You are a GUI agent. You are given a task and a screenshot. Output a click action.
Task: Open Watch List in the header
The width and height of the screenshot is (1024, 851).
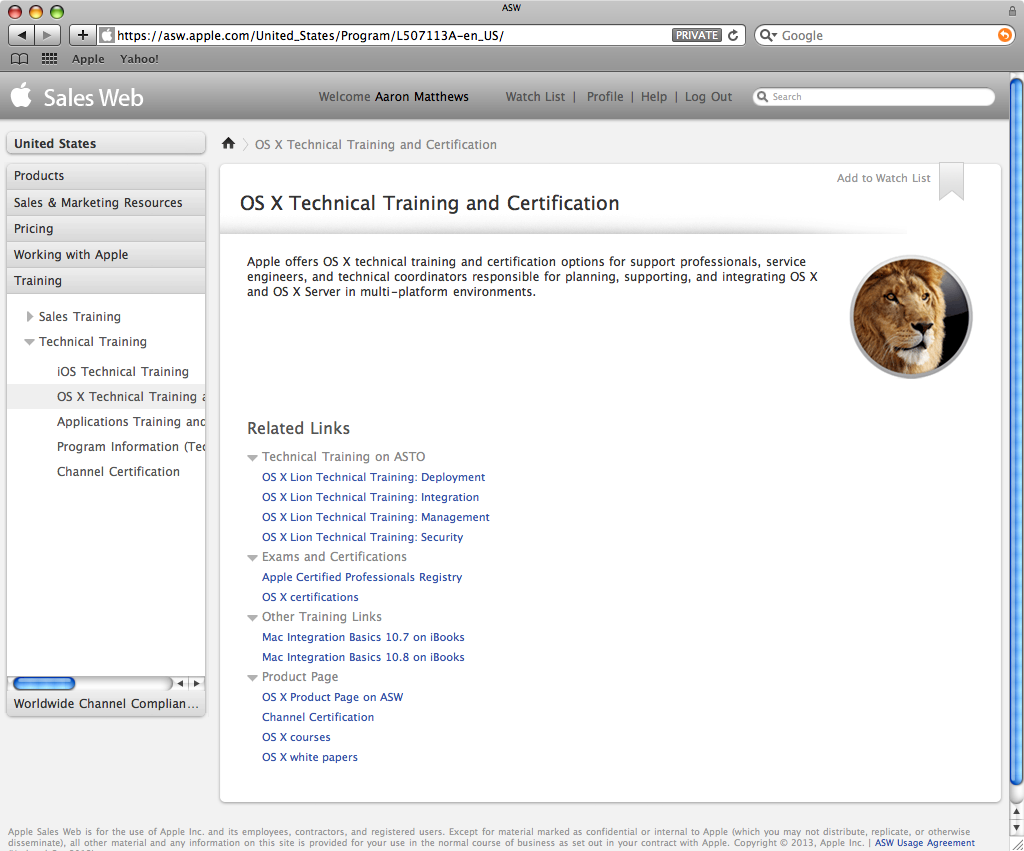pos(535,97)
